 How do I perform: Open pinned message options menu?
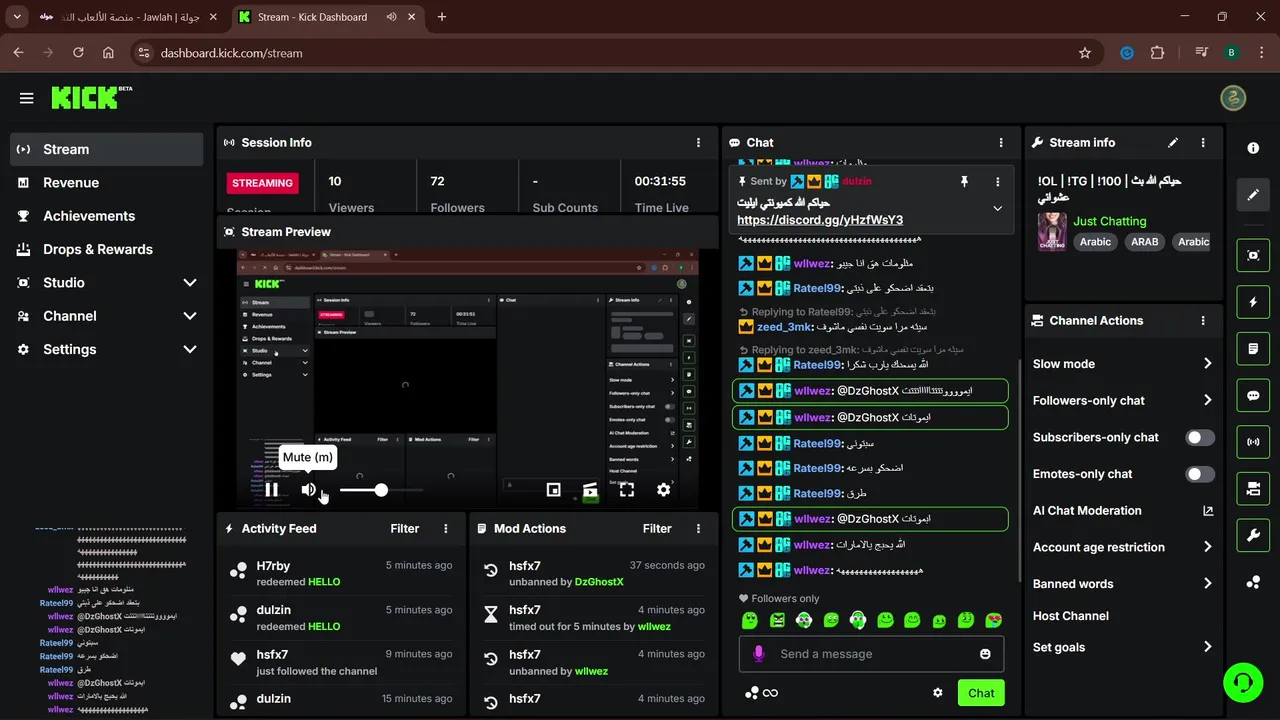tap(997, 181)
